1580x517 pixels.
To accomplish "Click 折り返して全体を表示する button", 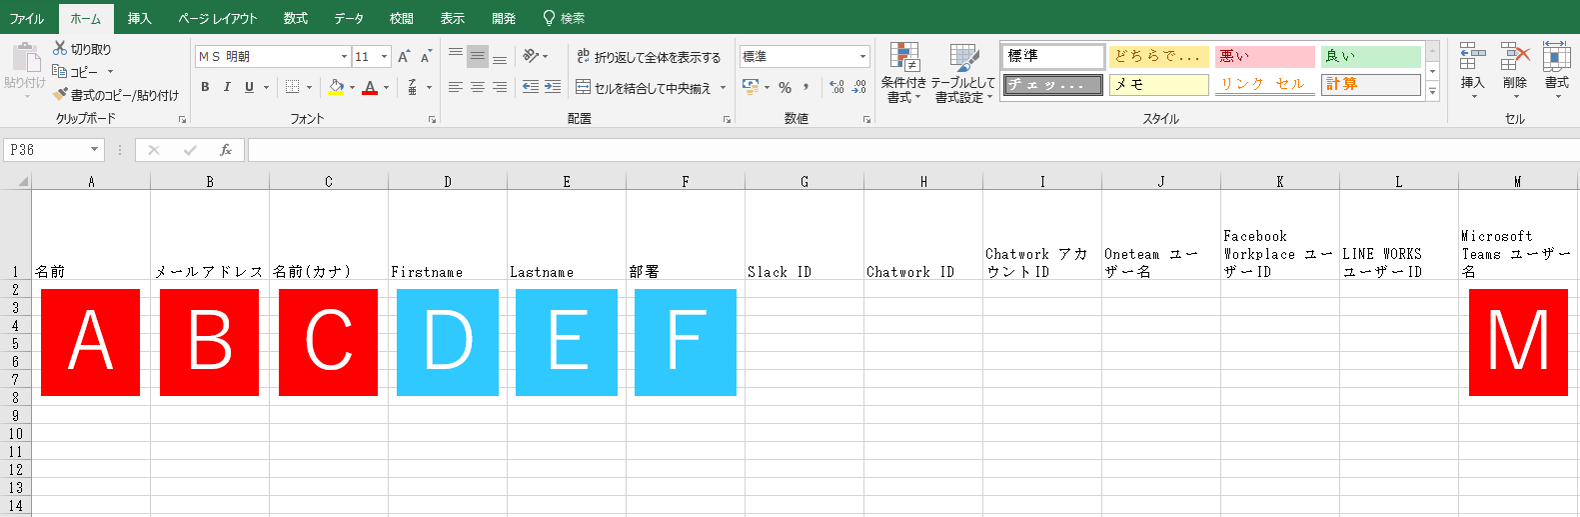I will pyautogui.click(x=648, y=57).
